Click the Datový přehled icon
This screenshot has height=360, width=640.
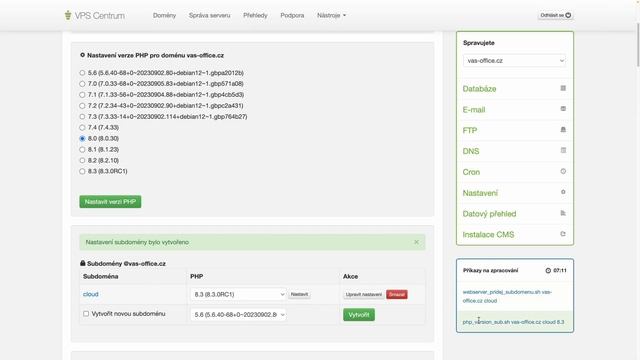[x=563, y=213]
